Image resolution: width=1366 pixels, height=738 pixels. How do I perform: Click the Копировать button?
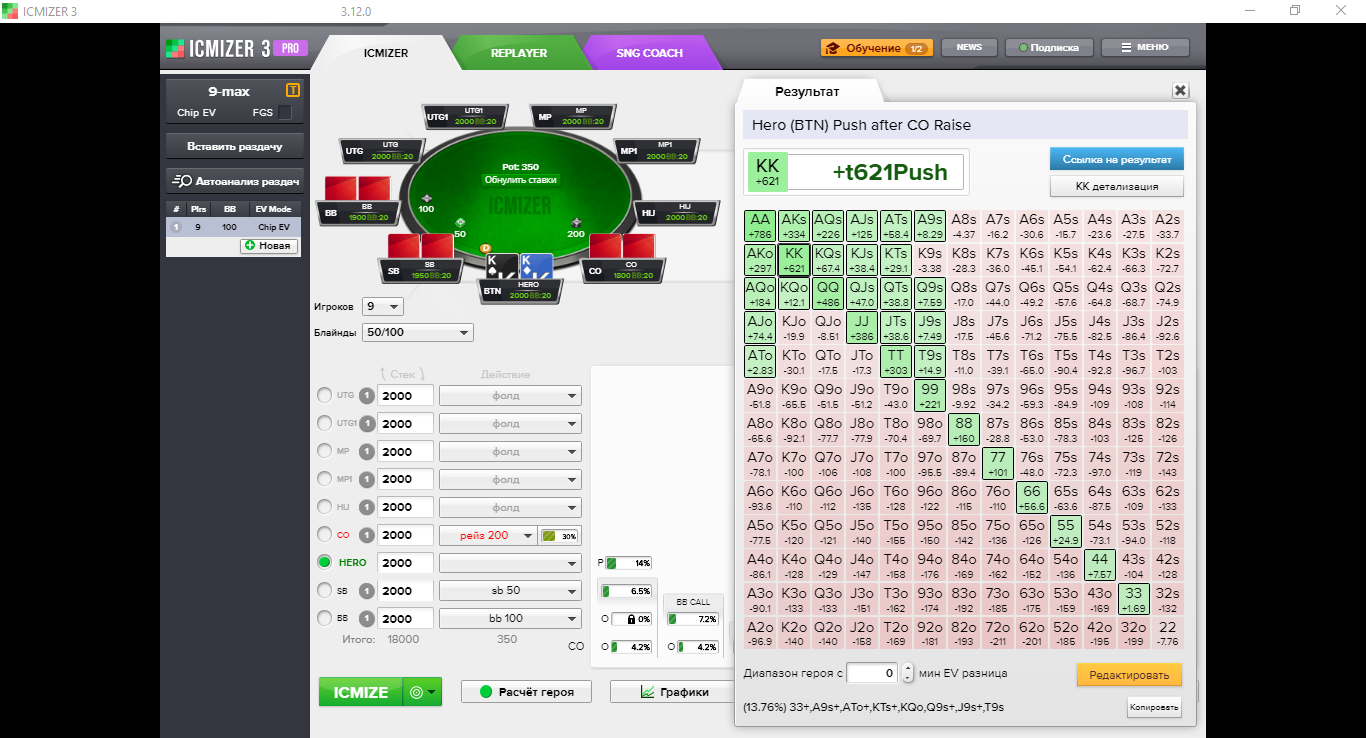pos(1153,707)
